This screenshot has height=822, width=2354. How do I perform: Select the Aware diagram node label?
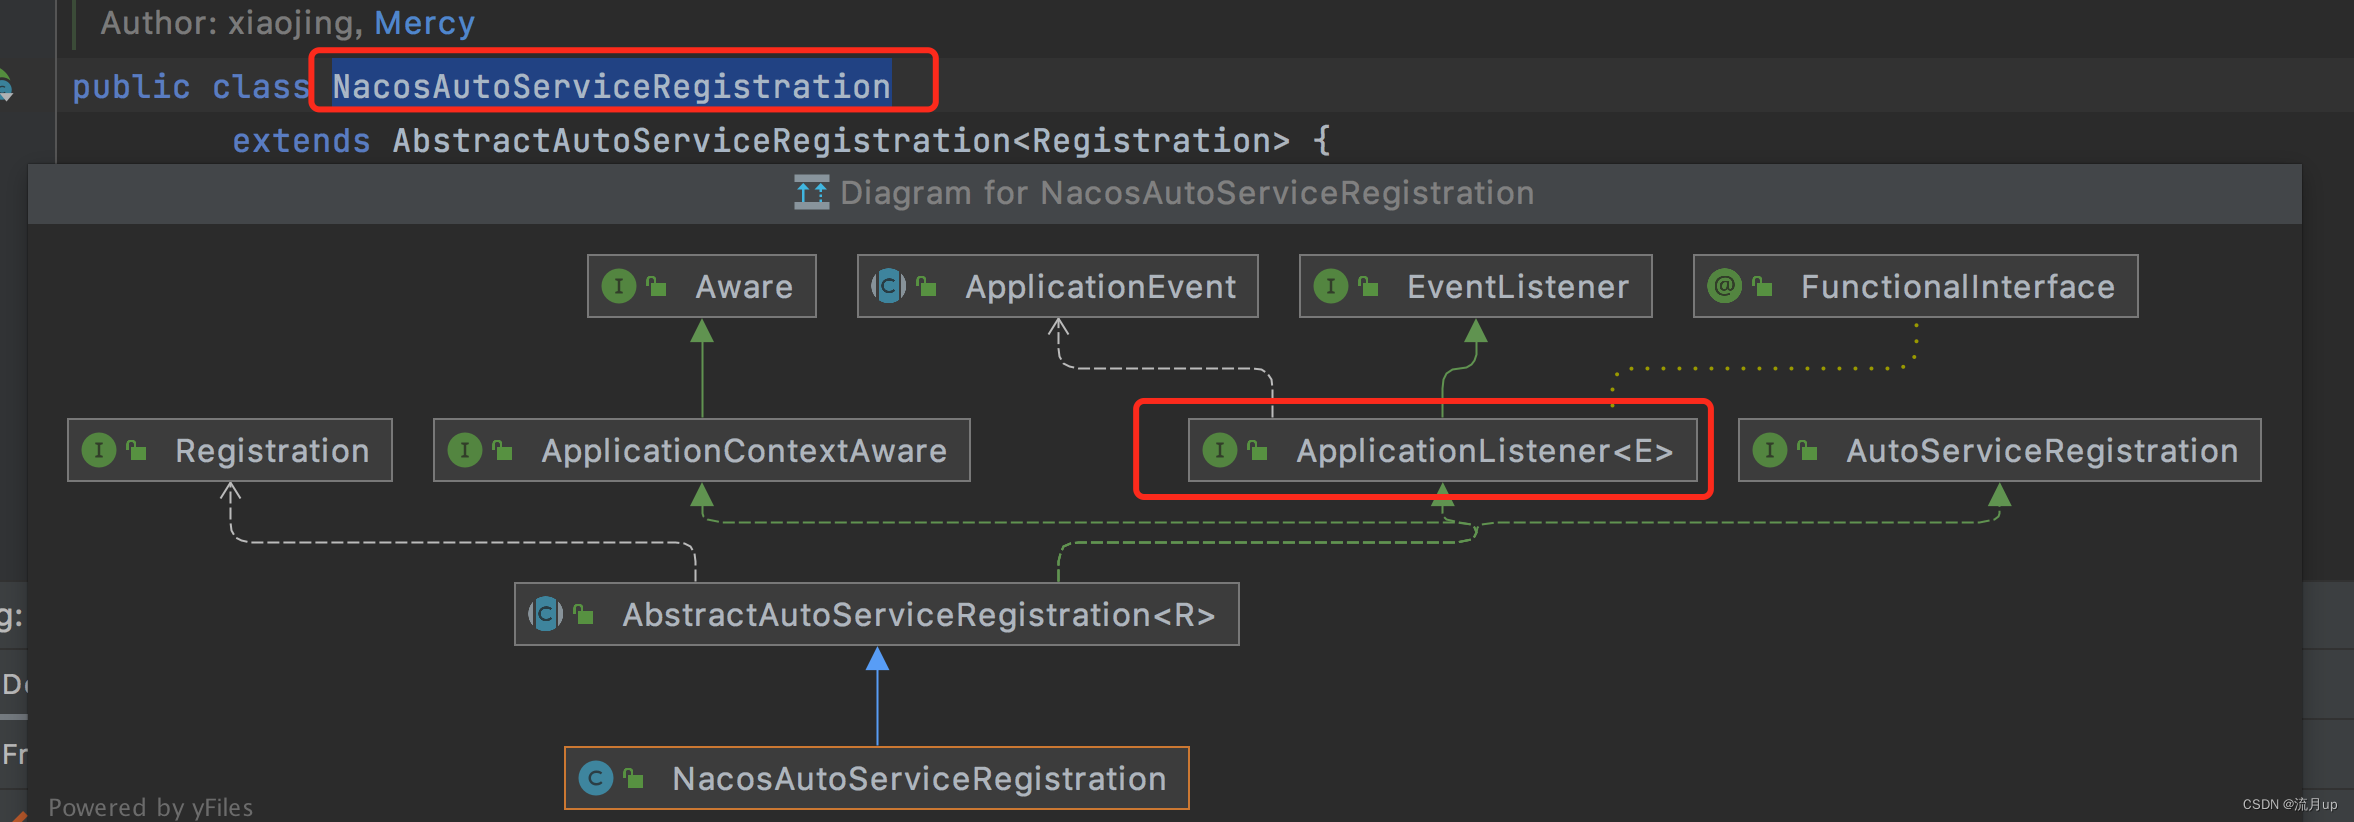[744, 287]
